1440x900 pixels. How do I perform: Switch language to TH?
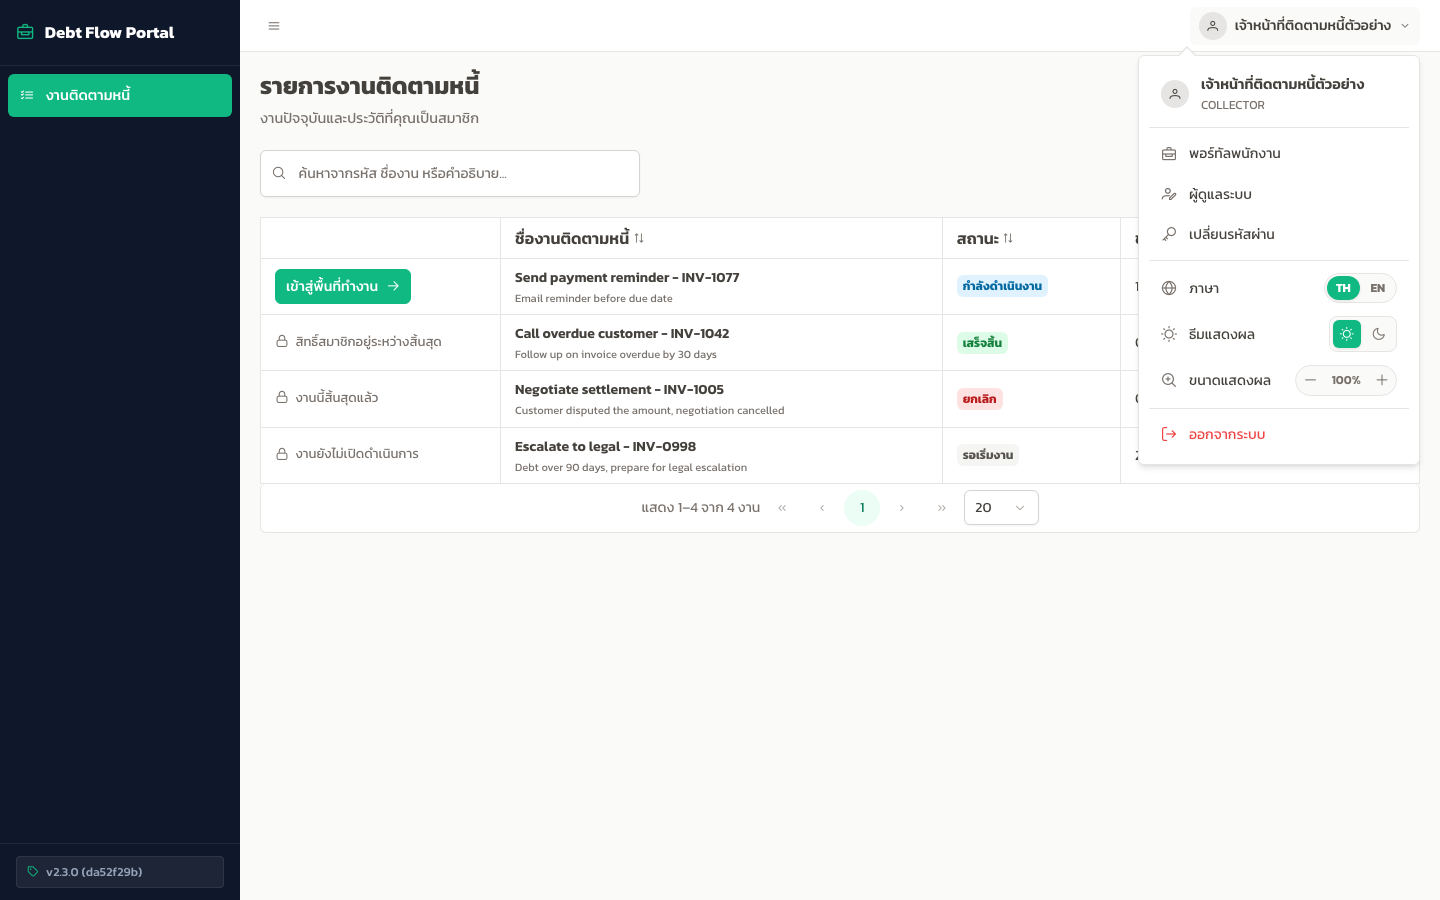[1343, 288]
